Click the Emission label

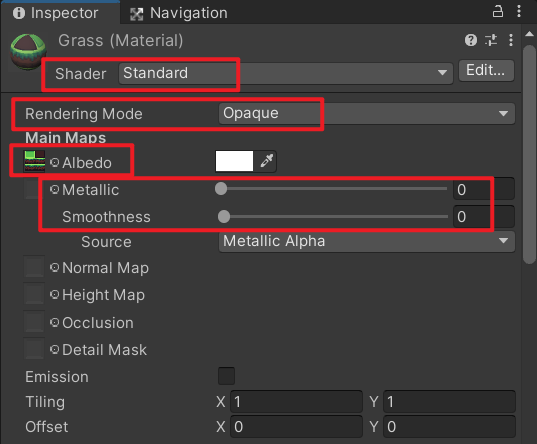57,377
